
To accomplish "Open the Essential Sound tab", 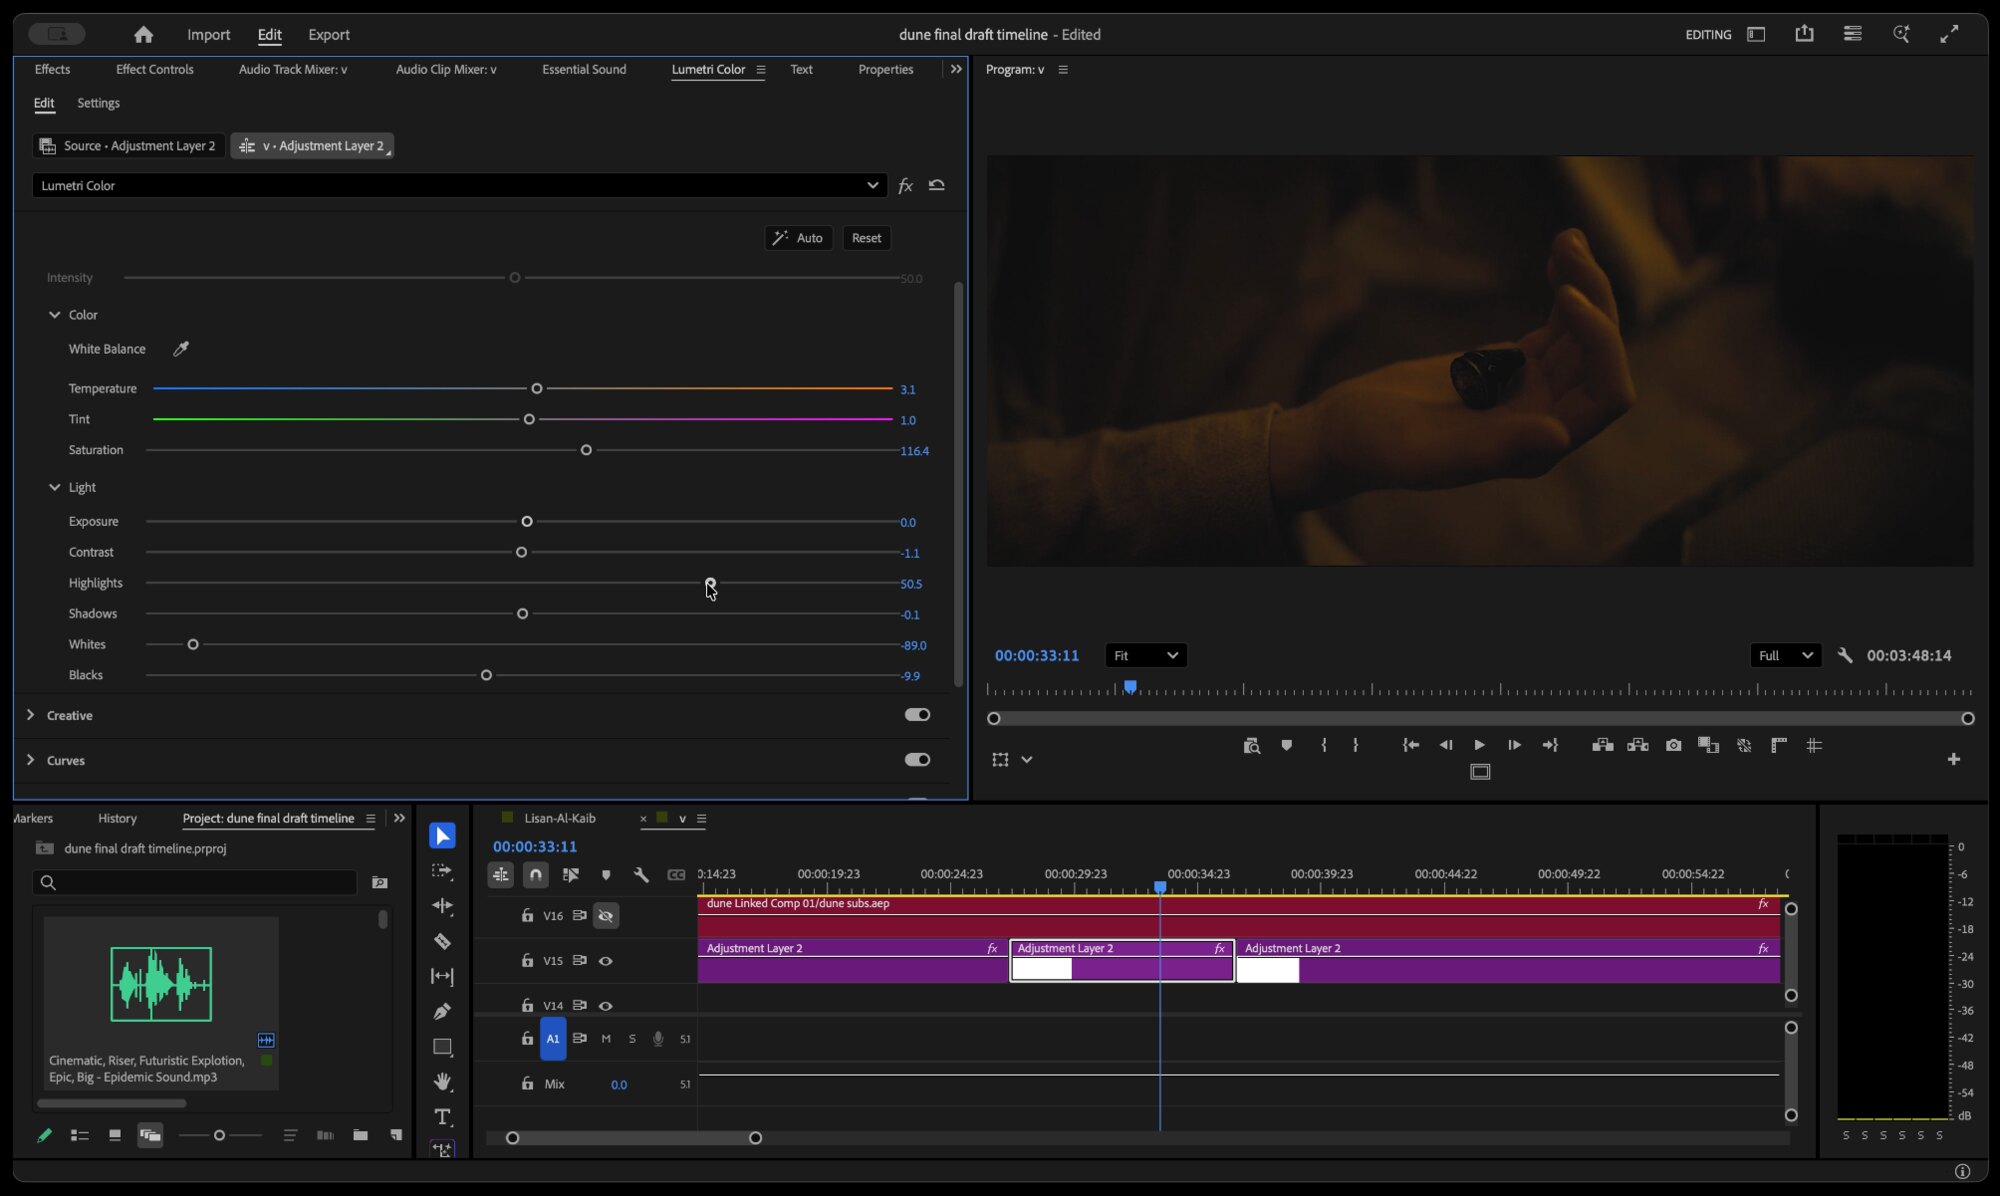I will [x=584, y=69].
